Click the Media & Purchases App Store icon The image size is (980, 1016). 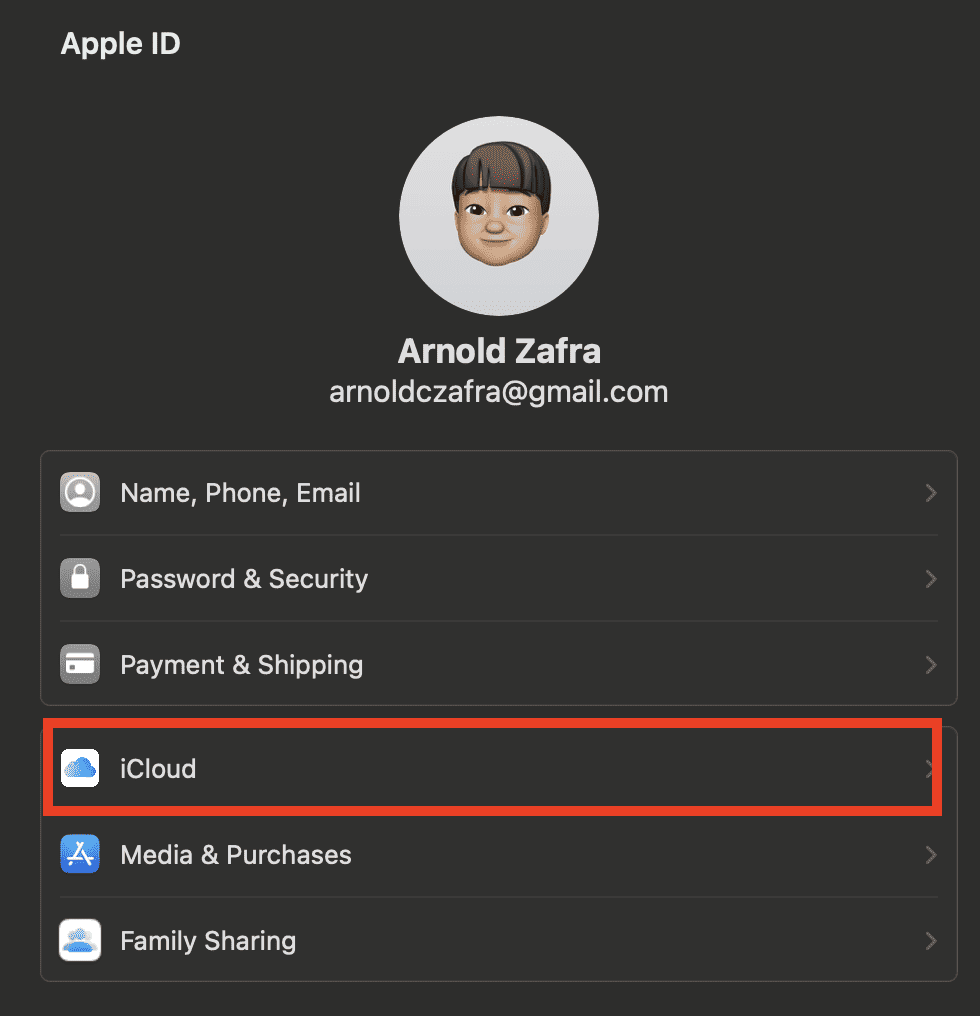tap(80, 855)
